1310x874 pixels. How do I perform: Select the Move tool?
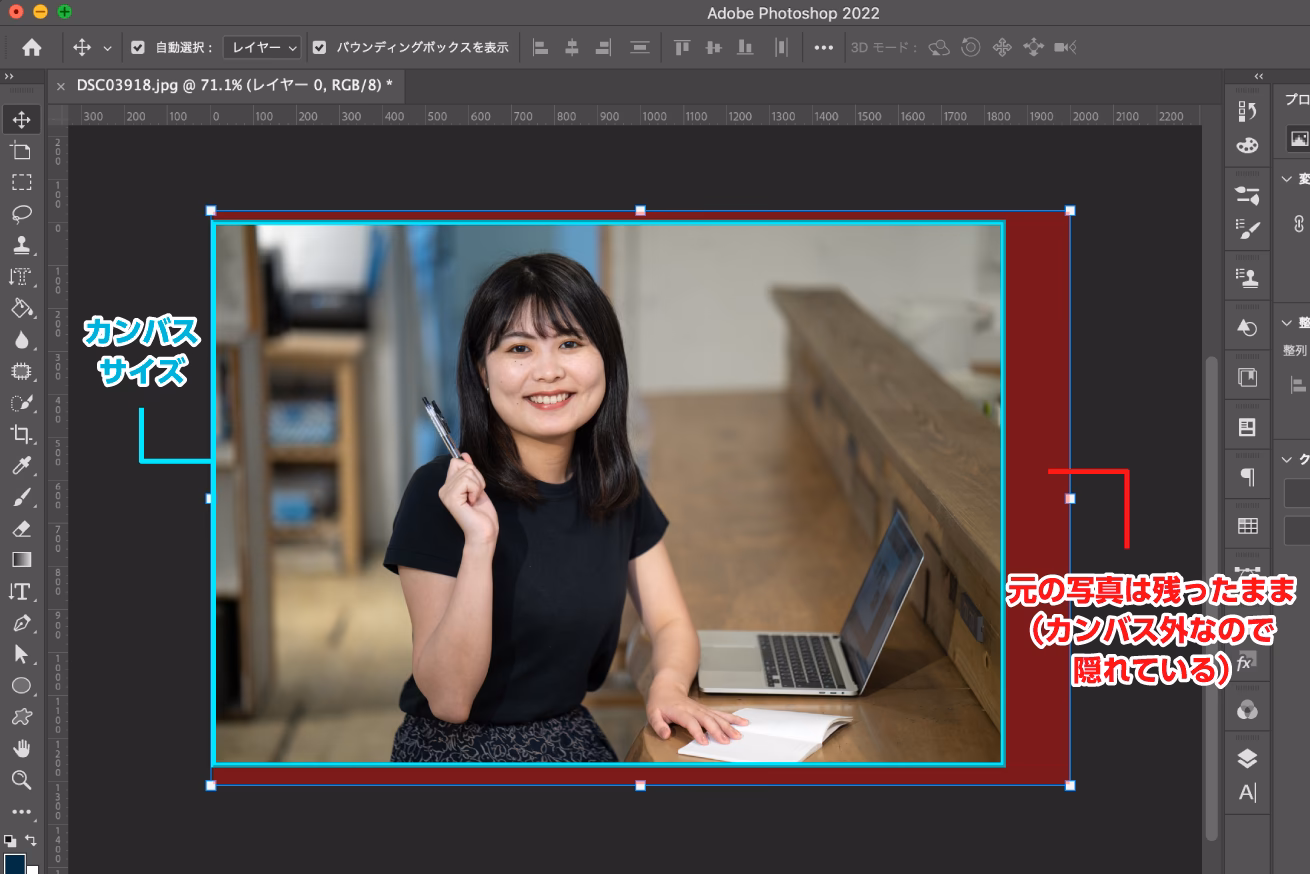point(22,119)
